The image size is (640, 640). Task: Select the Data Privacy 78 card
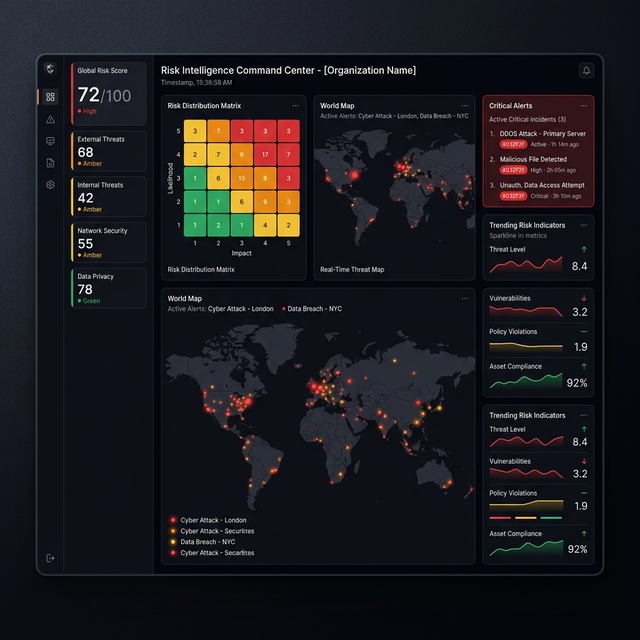coord(109,288)
